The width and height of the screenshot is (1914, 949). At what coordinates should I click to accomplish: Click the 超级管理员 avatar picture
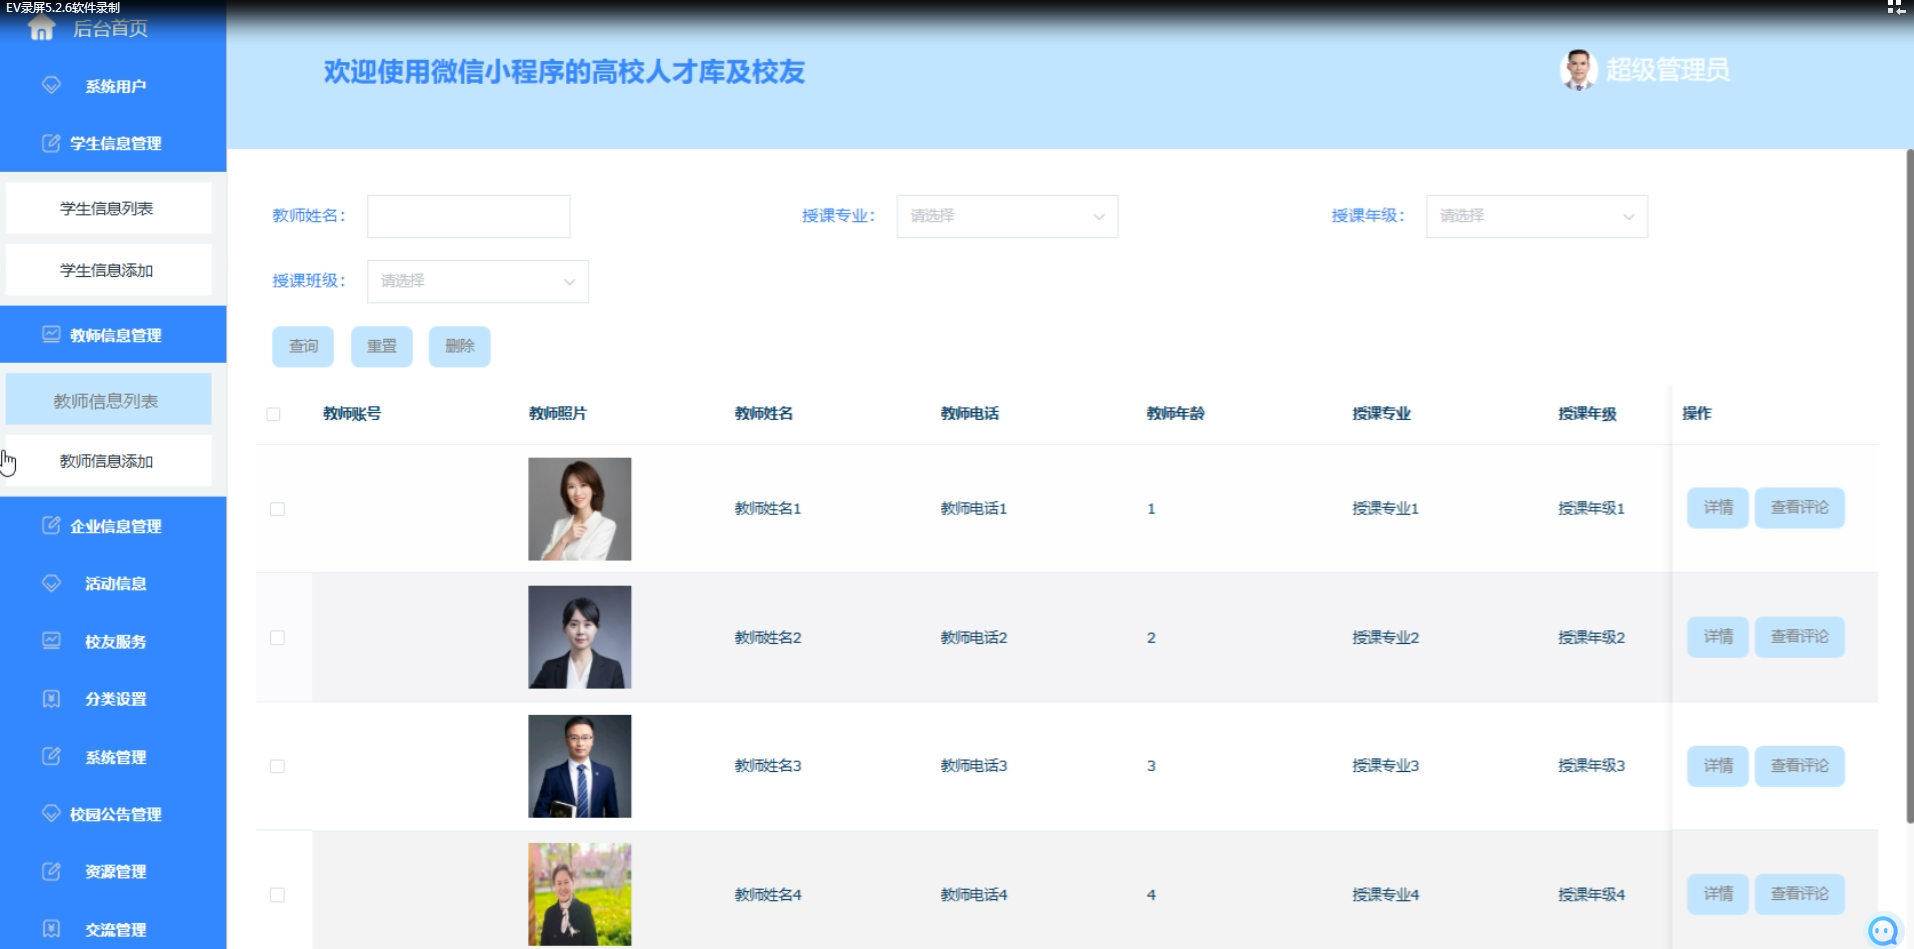pyautogui.click(x=1579, y=70)
